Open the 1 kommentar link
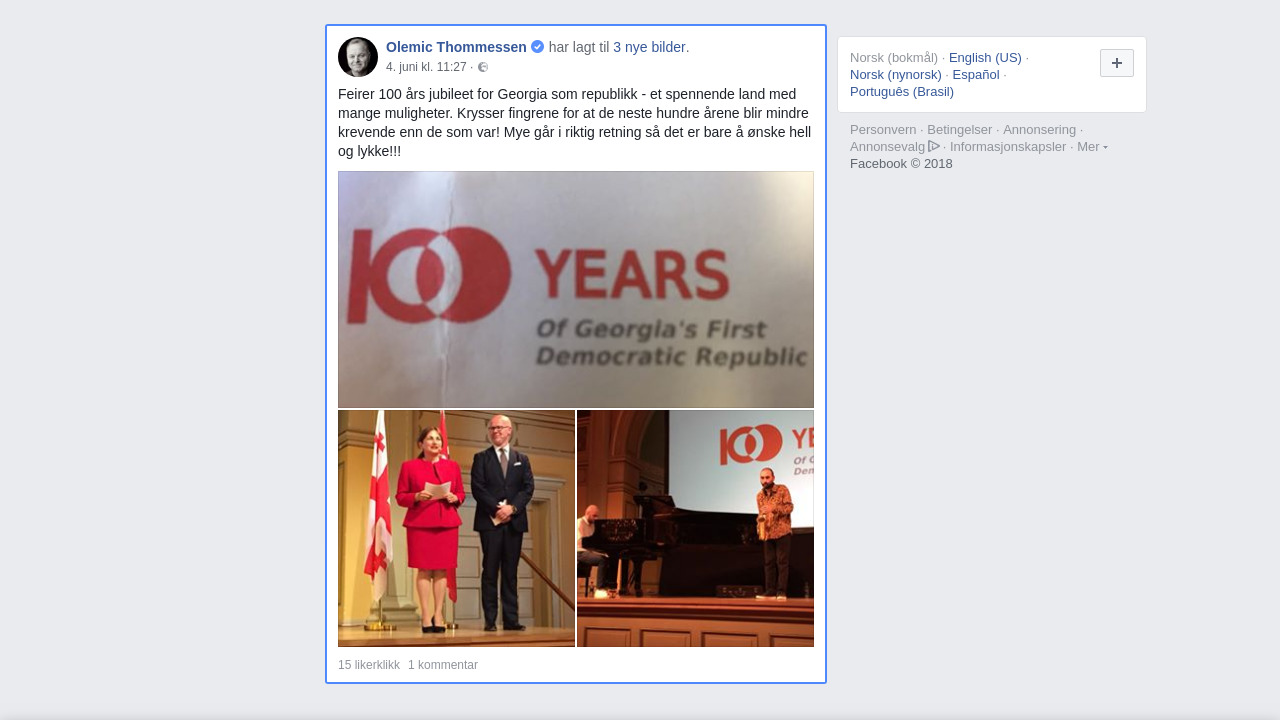The image size is (1280, 720). pos(443,665)
